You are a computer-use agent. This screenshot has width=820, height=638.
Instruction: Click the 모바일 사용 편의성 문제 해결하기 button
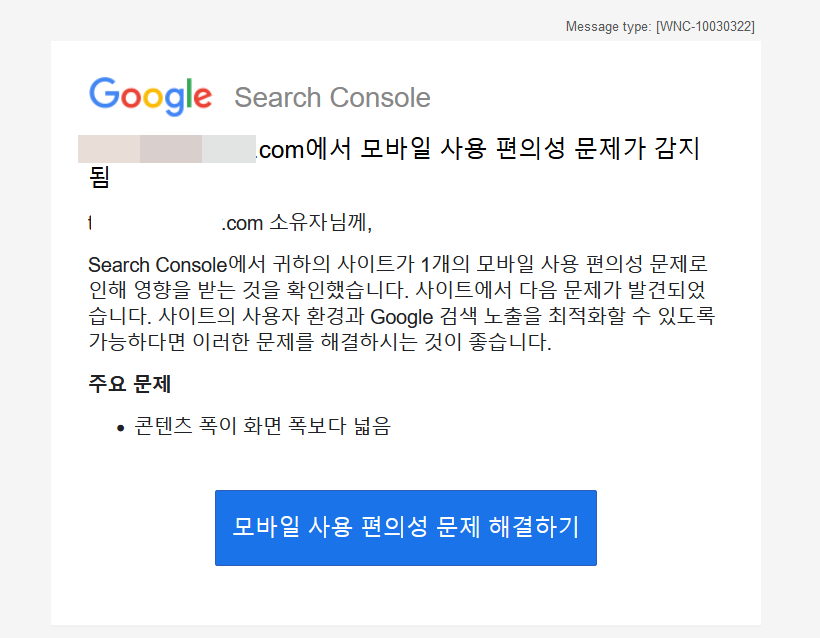pyautogui.click(x=406, y=527)
